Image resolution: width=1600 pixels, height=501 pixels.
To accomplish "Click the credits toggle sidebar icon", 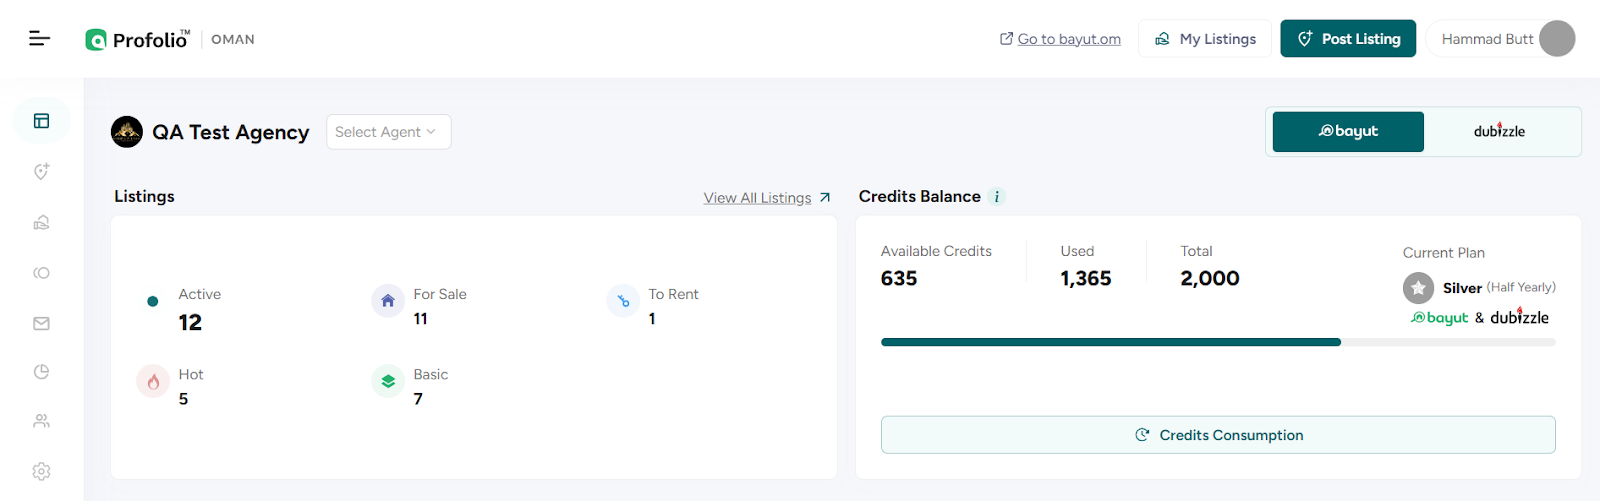I will (41, 273).
